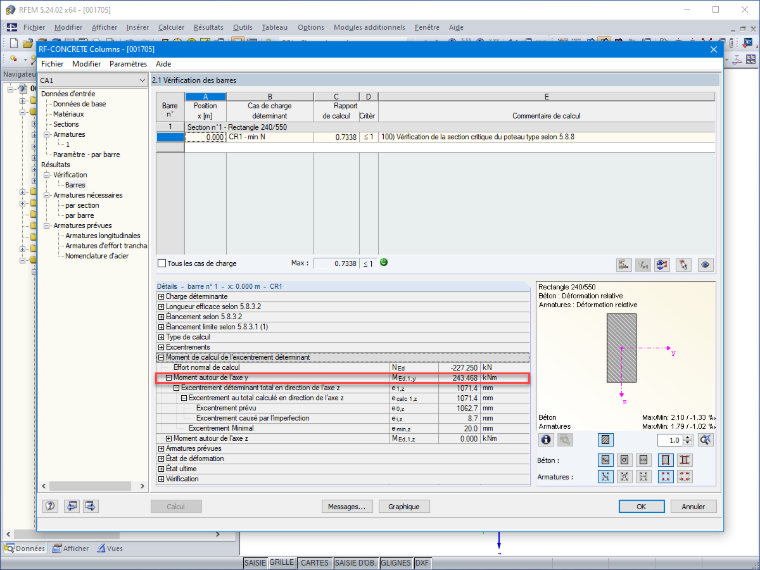Click the navigator tree horizontal scrollbar

click(90, 486)
